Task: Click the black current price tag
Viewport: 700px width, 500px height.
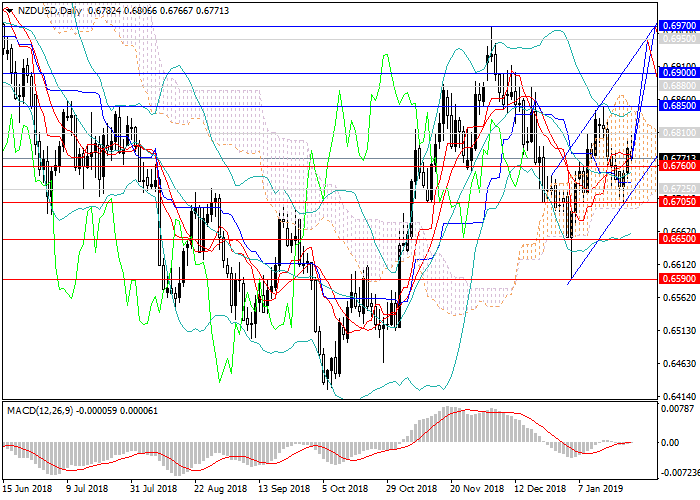Action: (x=678, y=158)
